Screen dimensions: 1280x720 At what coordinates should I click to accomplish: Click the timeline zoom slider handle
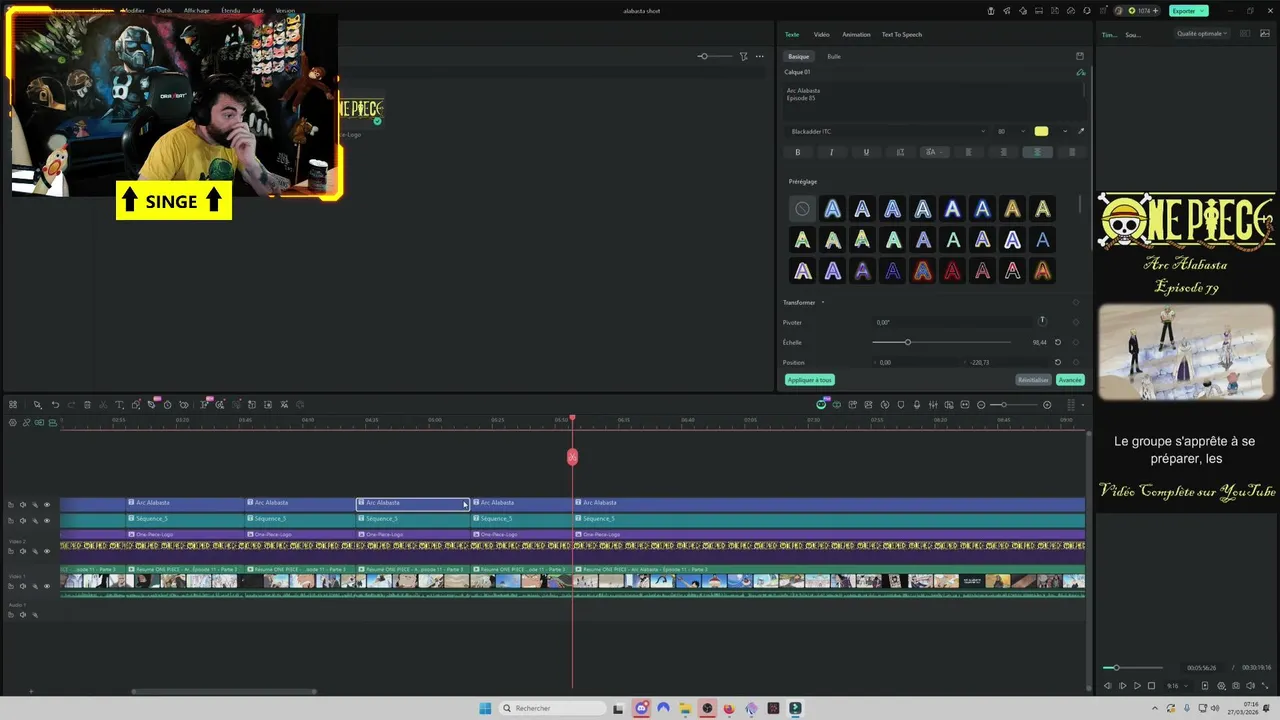click(x=1003, y=405)
